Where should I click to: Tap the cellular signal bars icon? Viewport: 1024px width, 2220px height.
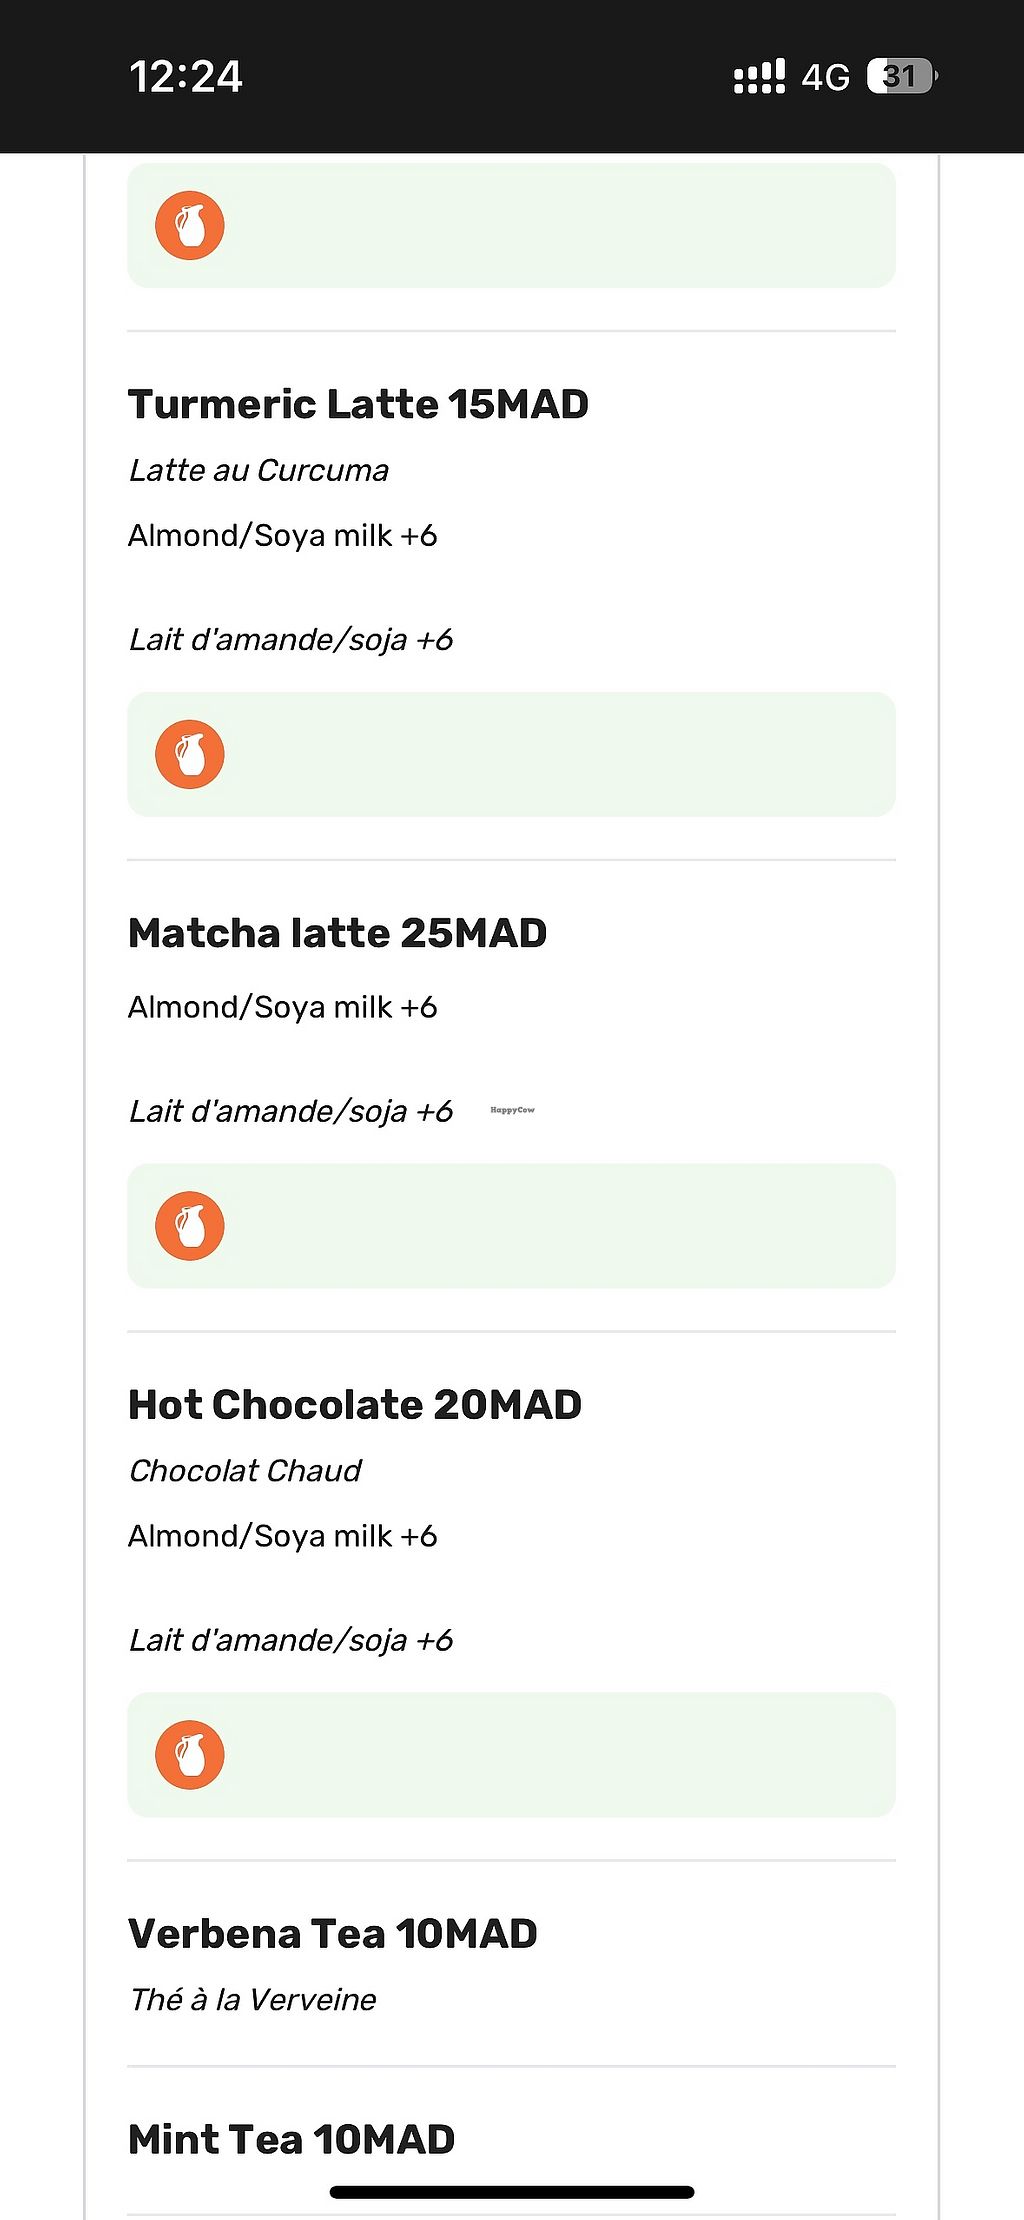[x=759, y=77]
